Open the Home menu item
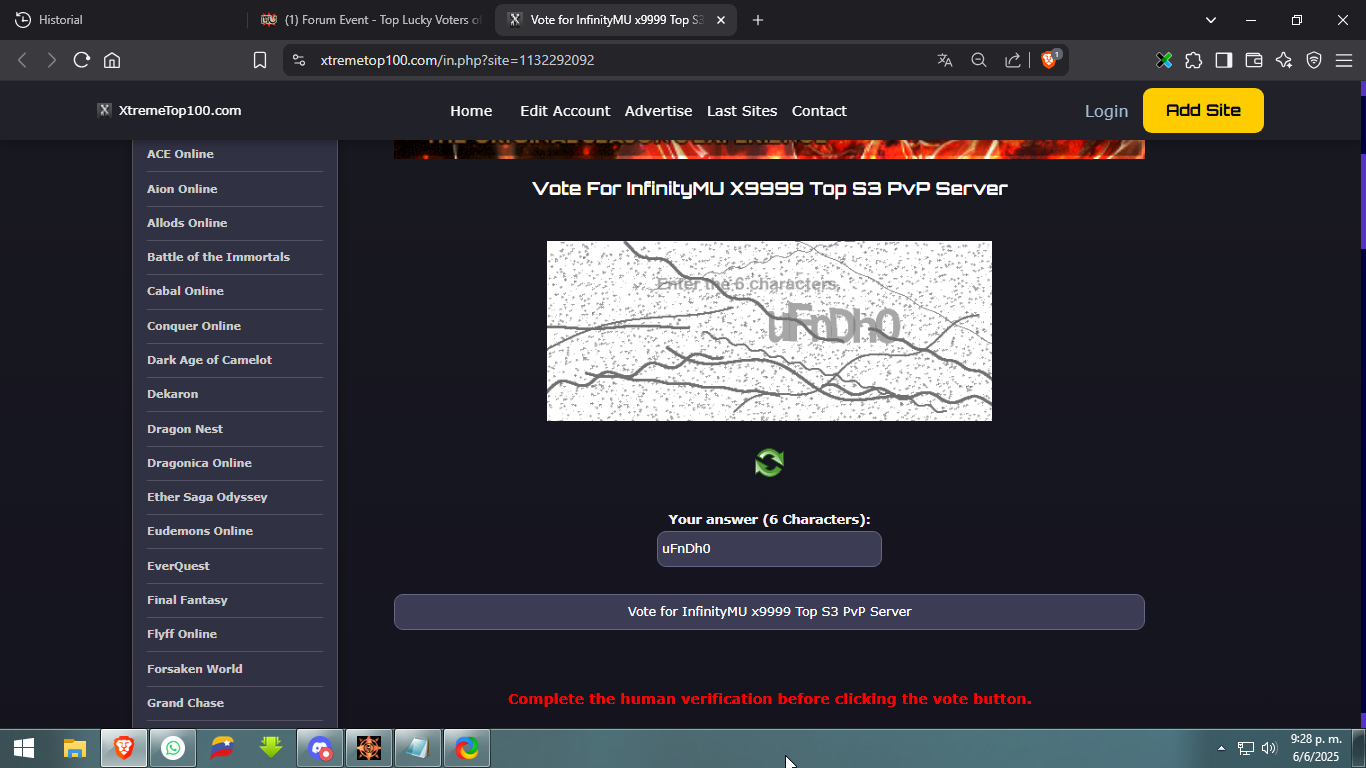The width and height of the screenshot is (1366, 768). click(x=471, y=111)
